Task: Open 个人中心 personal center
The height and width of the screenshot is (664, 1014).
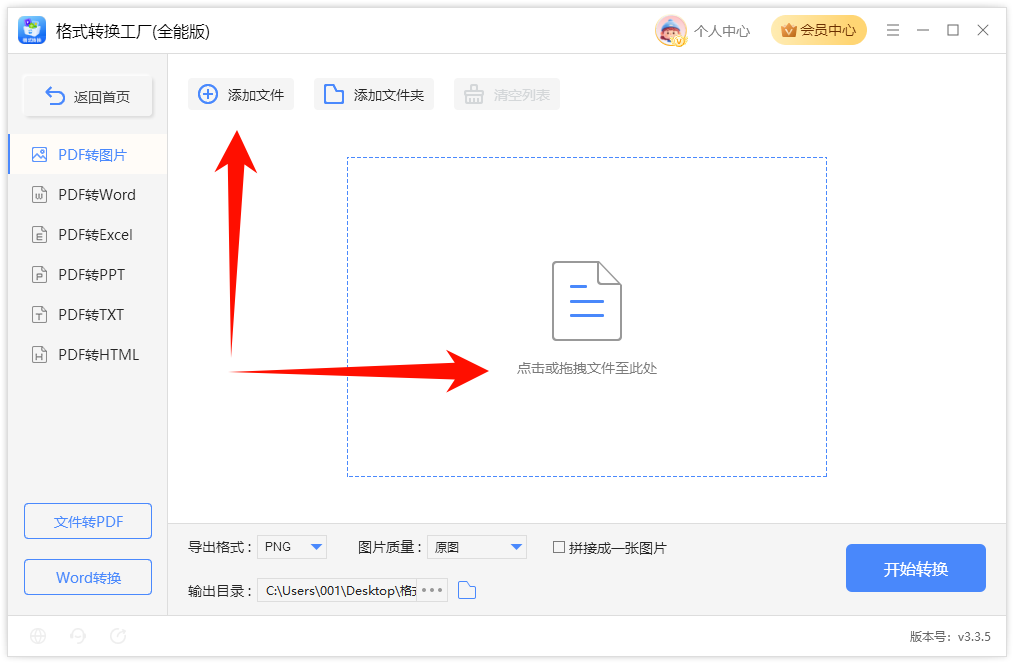Action: tap(722, 31)
